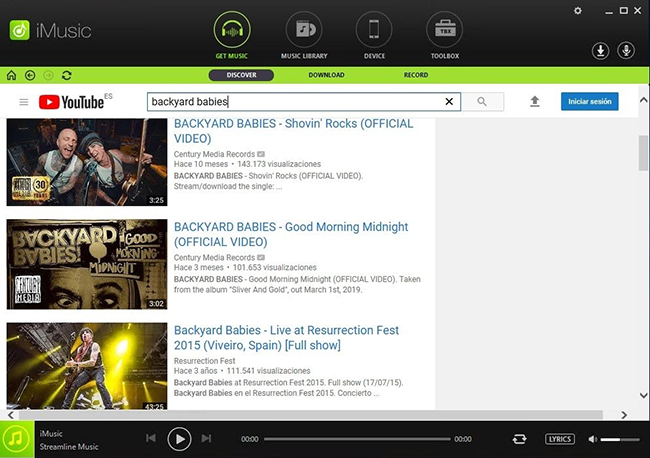Click the Iniciar sesión button
Viewport: 650px width, 458px height.
tap(589, 102)
